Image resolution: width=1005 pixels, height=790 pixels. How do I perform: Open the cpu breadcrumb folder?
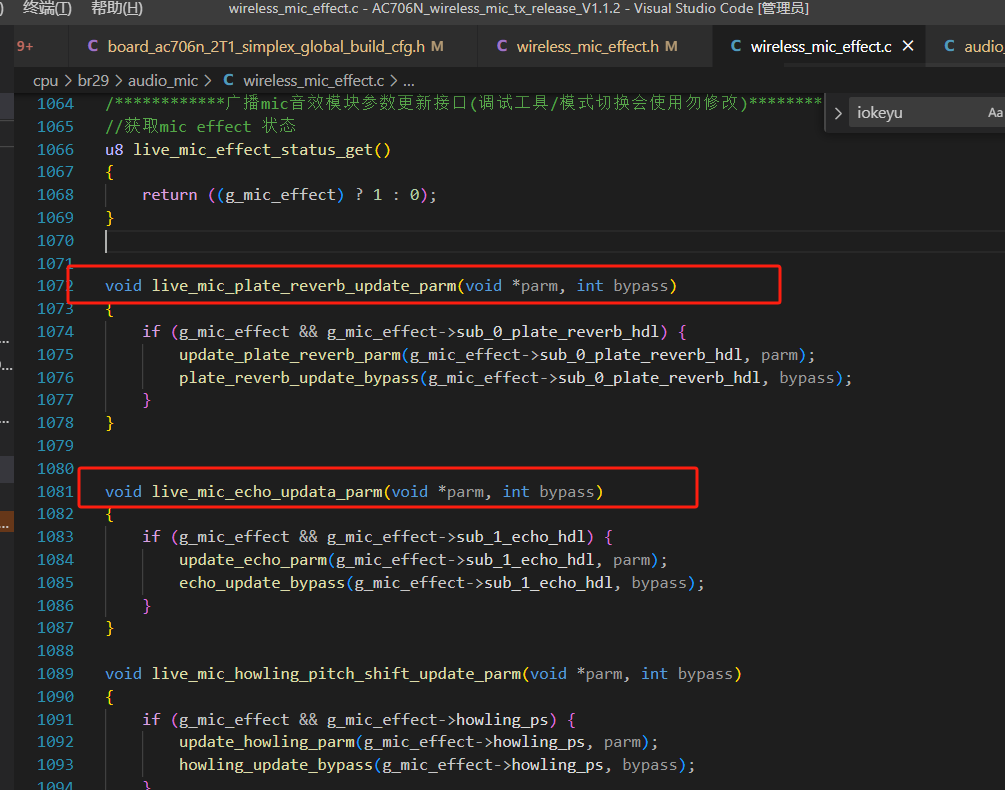[46, 81]
